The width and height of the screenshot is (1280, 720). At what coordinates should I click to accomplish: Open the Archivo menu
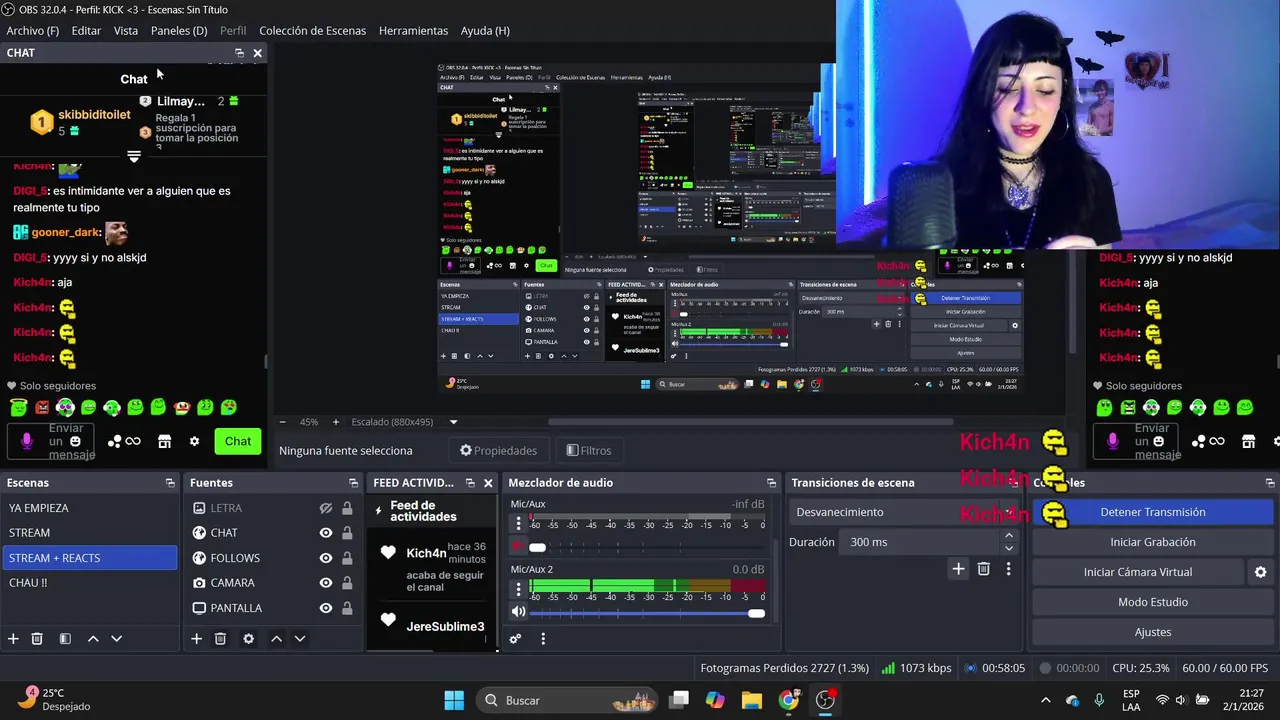(33, 31)
